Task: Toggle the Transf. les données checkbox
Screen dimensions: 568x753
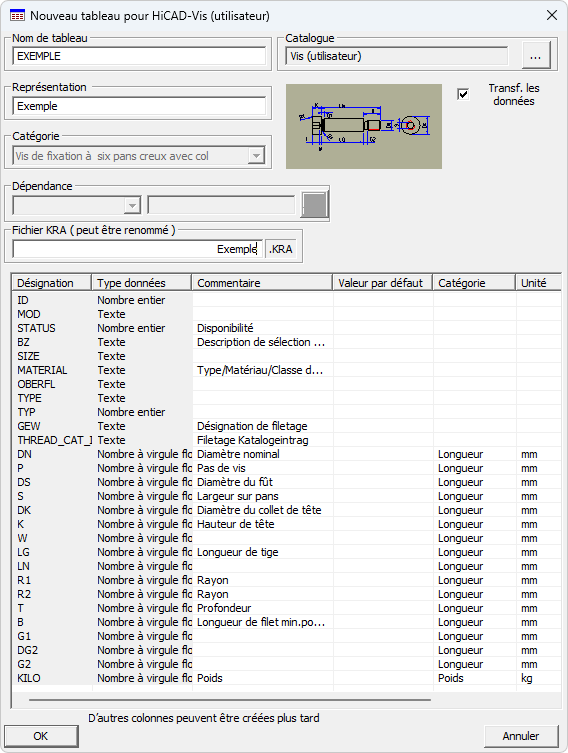Action: 463,94
